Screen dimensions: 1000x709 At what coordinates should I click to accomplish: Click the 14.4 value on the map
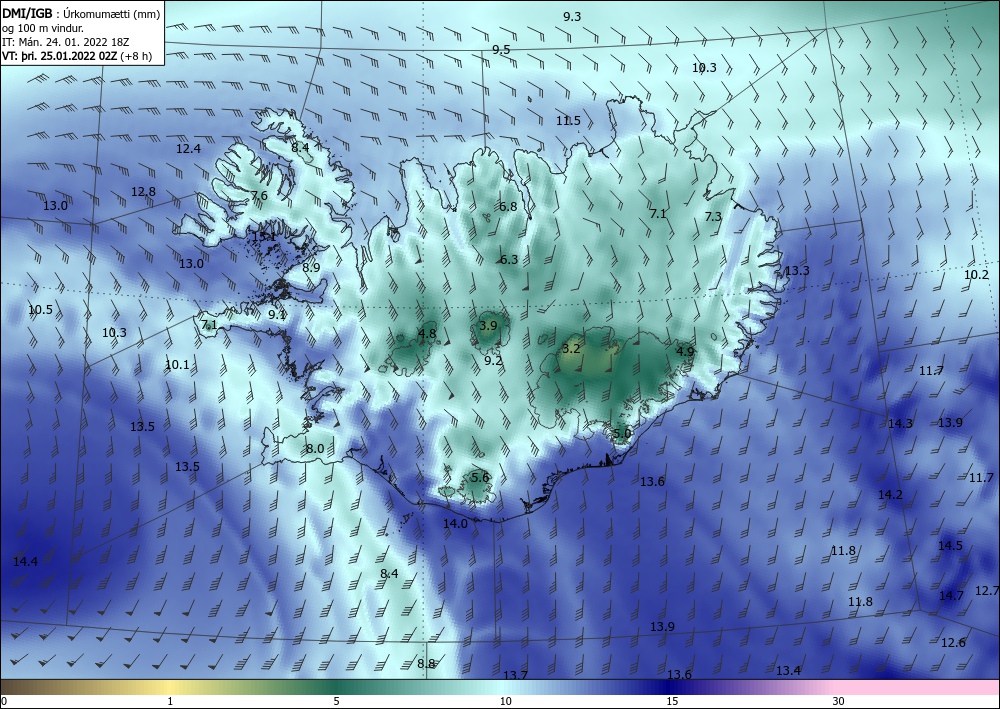pyautogui.click(x=26, y=562)
